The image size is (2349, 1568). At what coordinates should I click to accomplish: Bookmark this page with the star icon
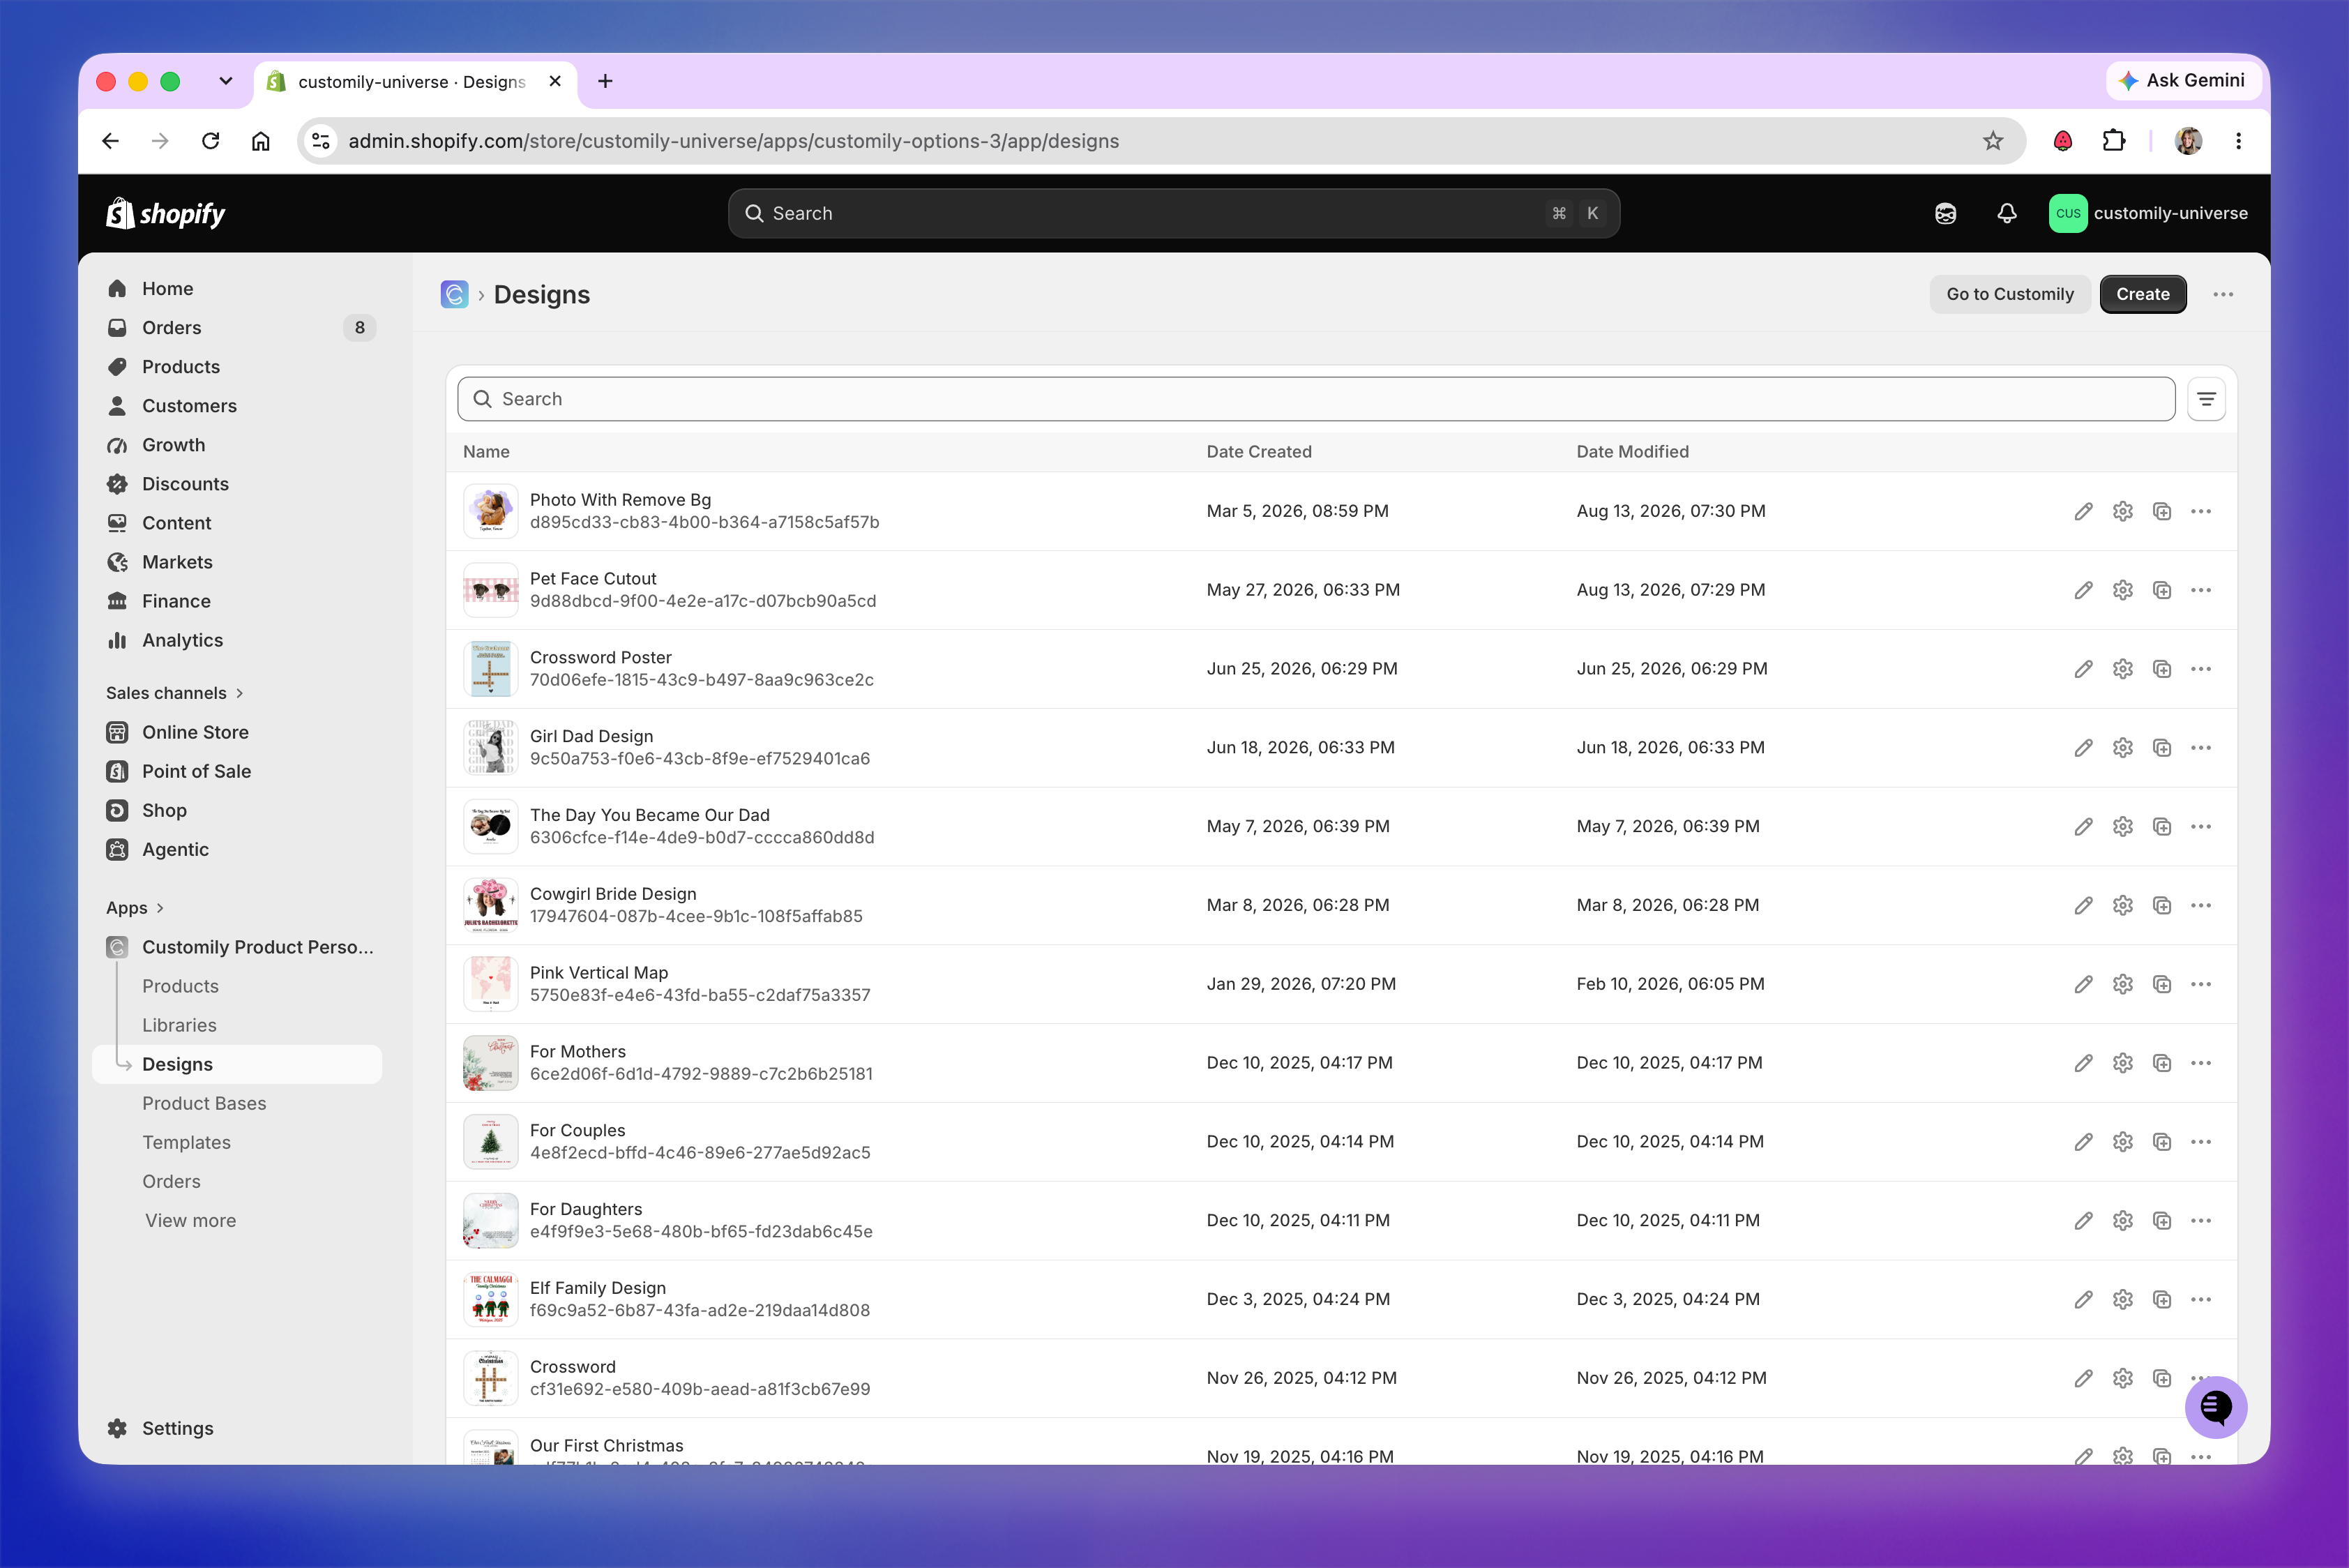click(1992, 141)
